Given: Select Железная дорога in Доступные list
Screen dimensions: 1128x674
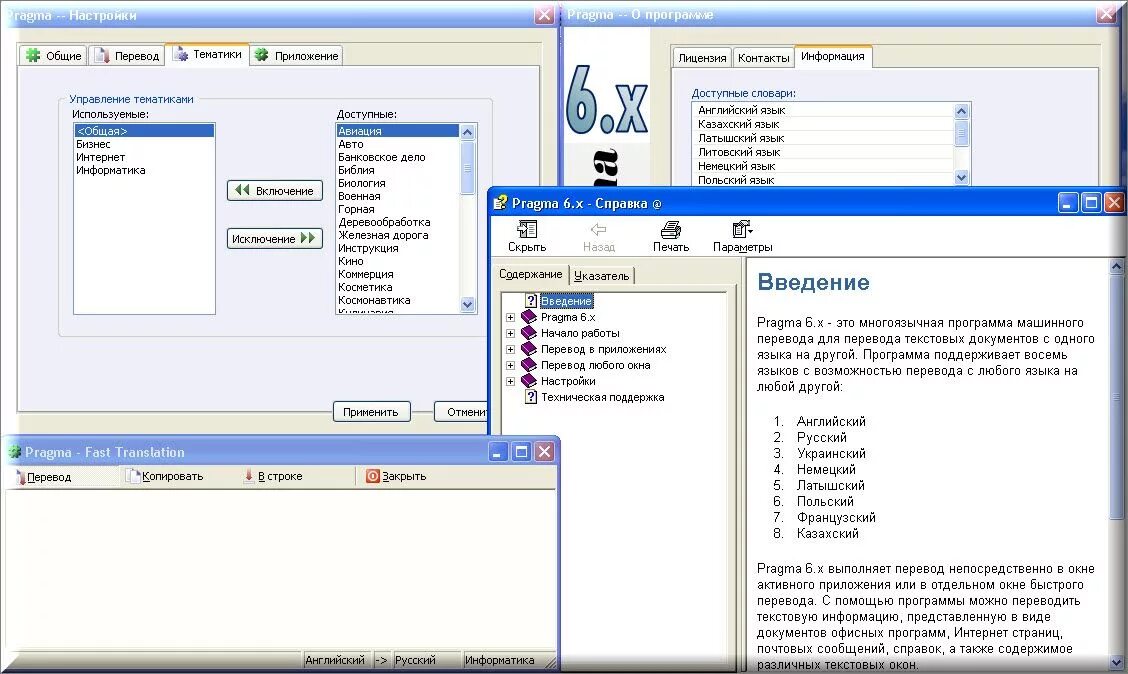Looking at the screenshot, I should pyautogui.click(x=398, y=234).
